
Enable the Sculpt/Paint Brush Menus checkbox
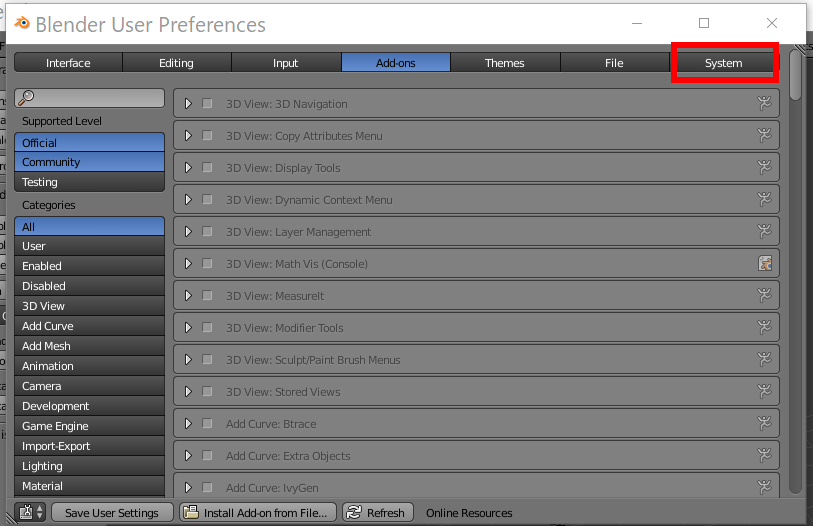point(207,359)
